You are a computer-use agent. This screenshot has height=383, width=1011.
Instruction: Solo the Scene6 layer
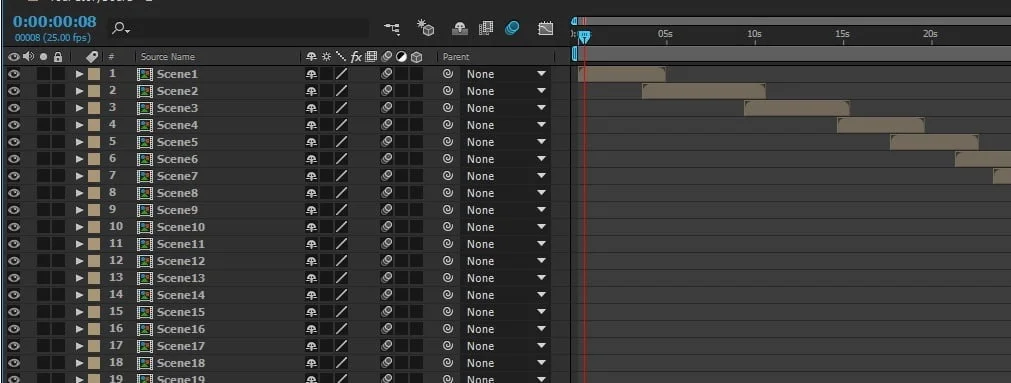coord(43,159)
